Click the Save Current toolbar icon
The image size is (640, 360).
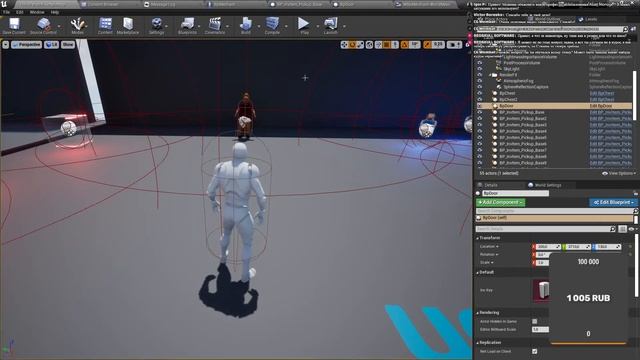pos(14,25)
